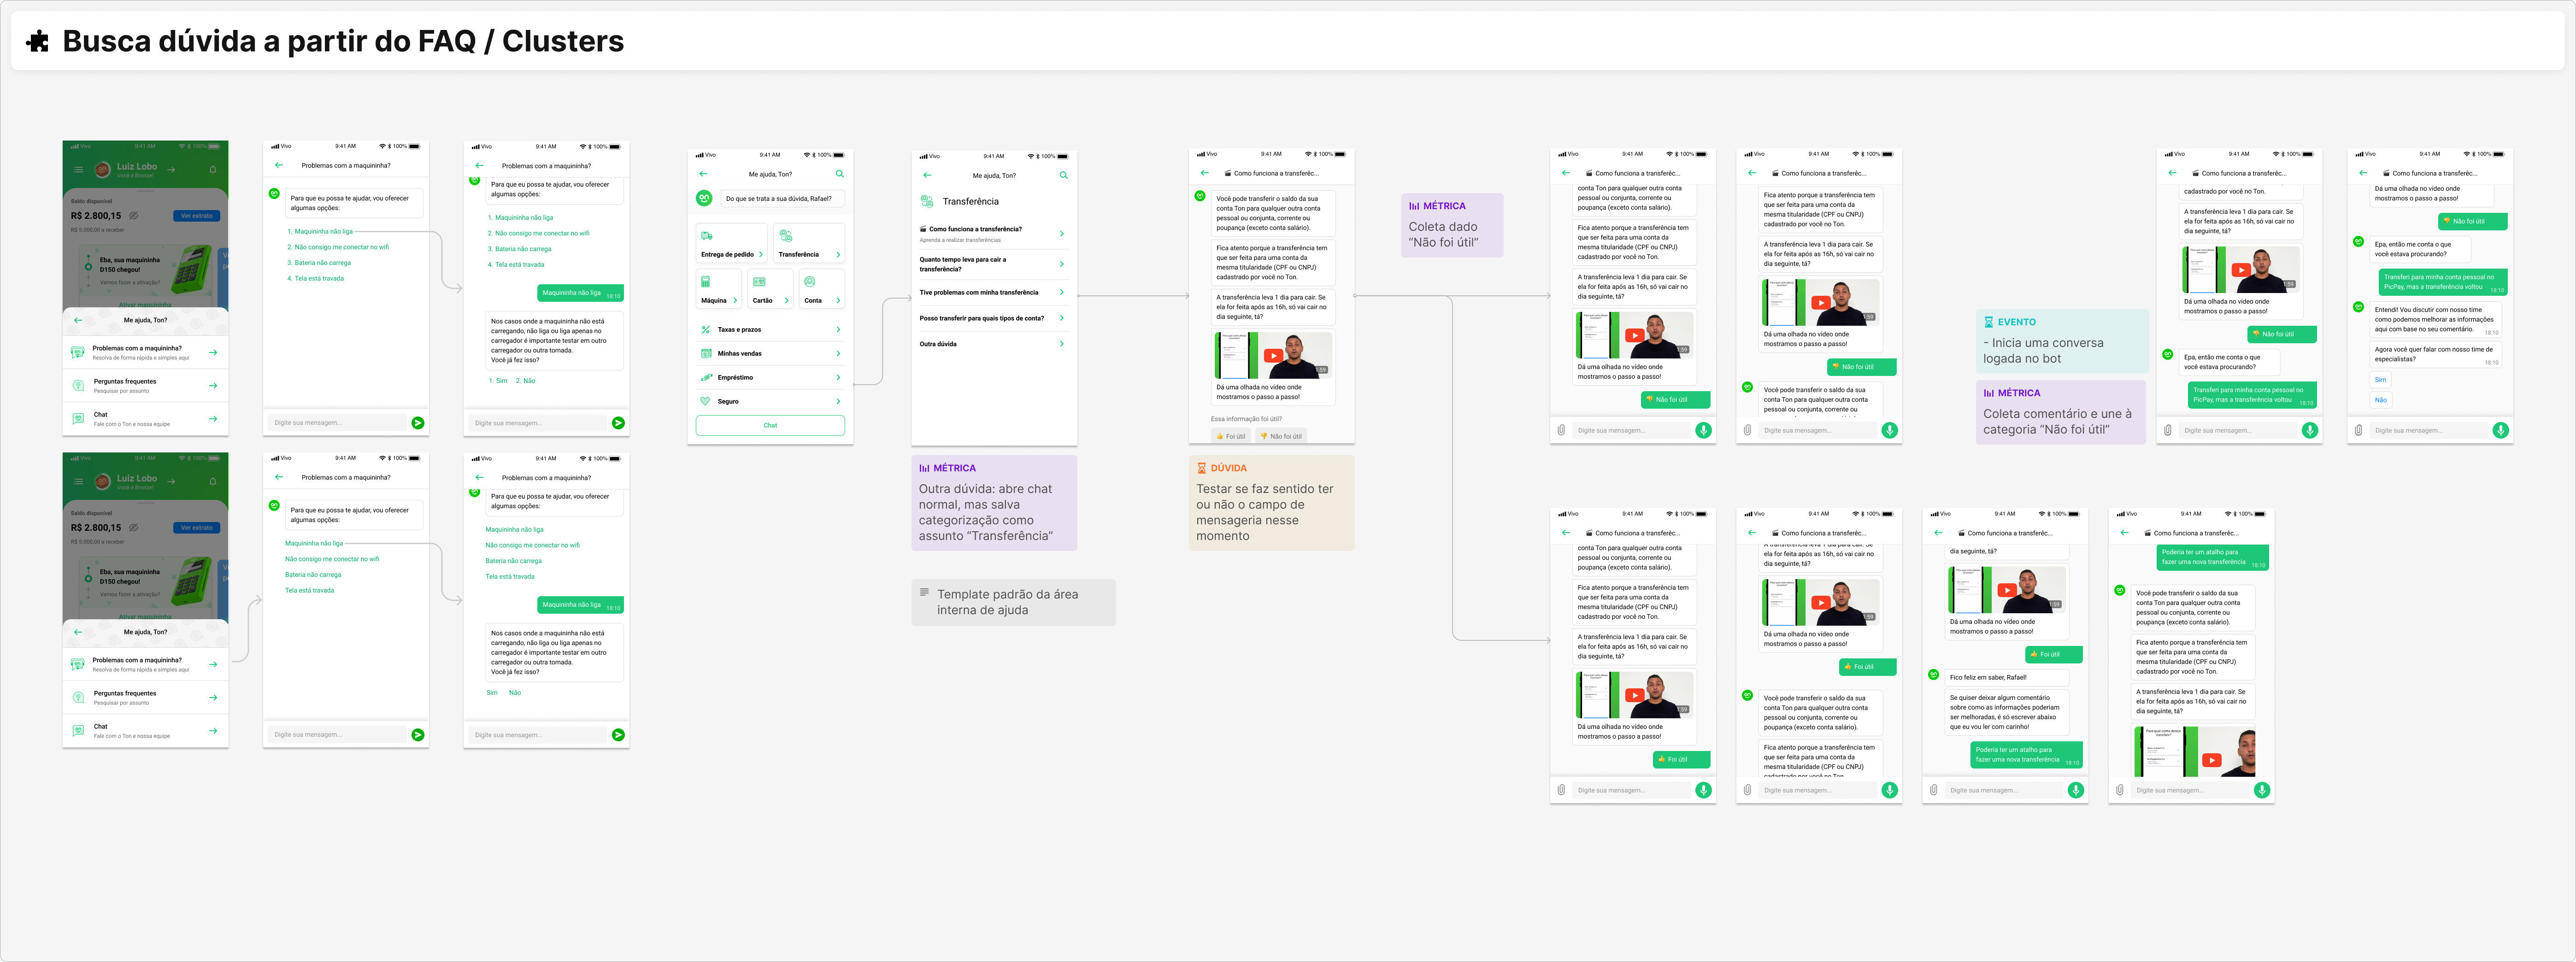Select the 'Outra dúvida' FAQ row
The height and width of the screenshot is (962, 2576).
click(994, 344)
